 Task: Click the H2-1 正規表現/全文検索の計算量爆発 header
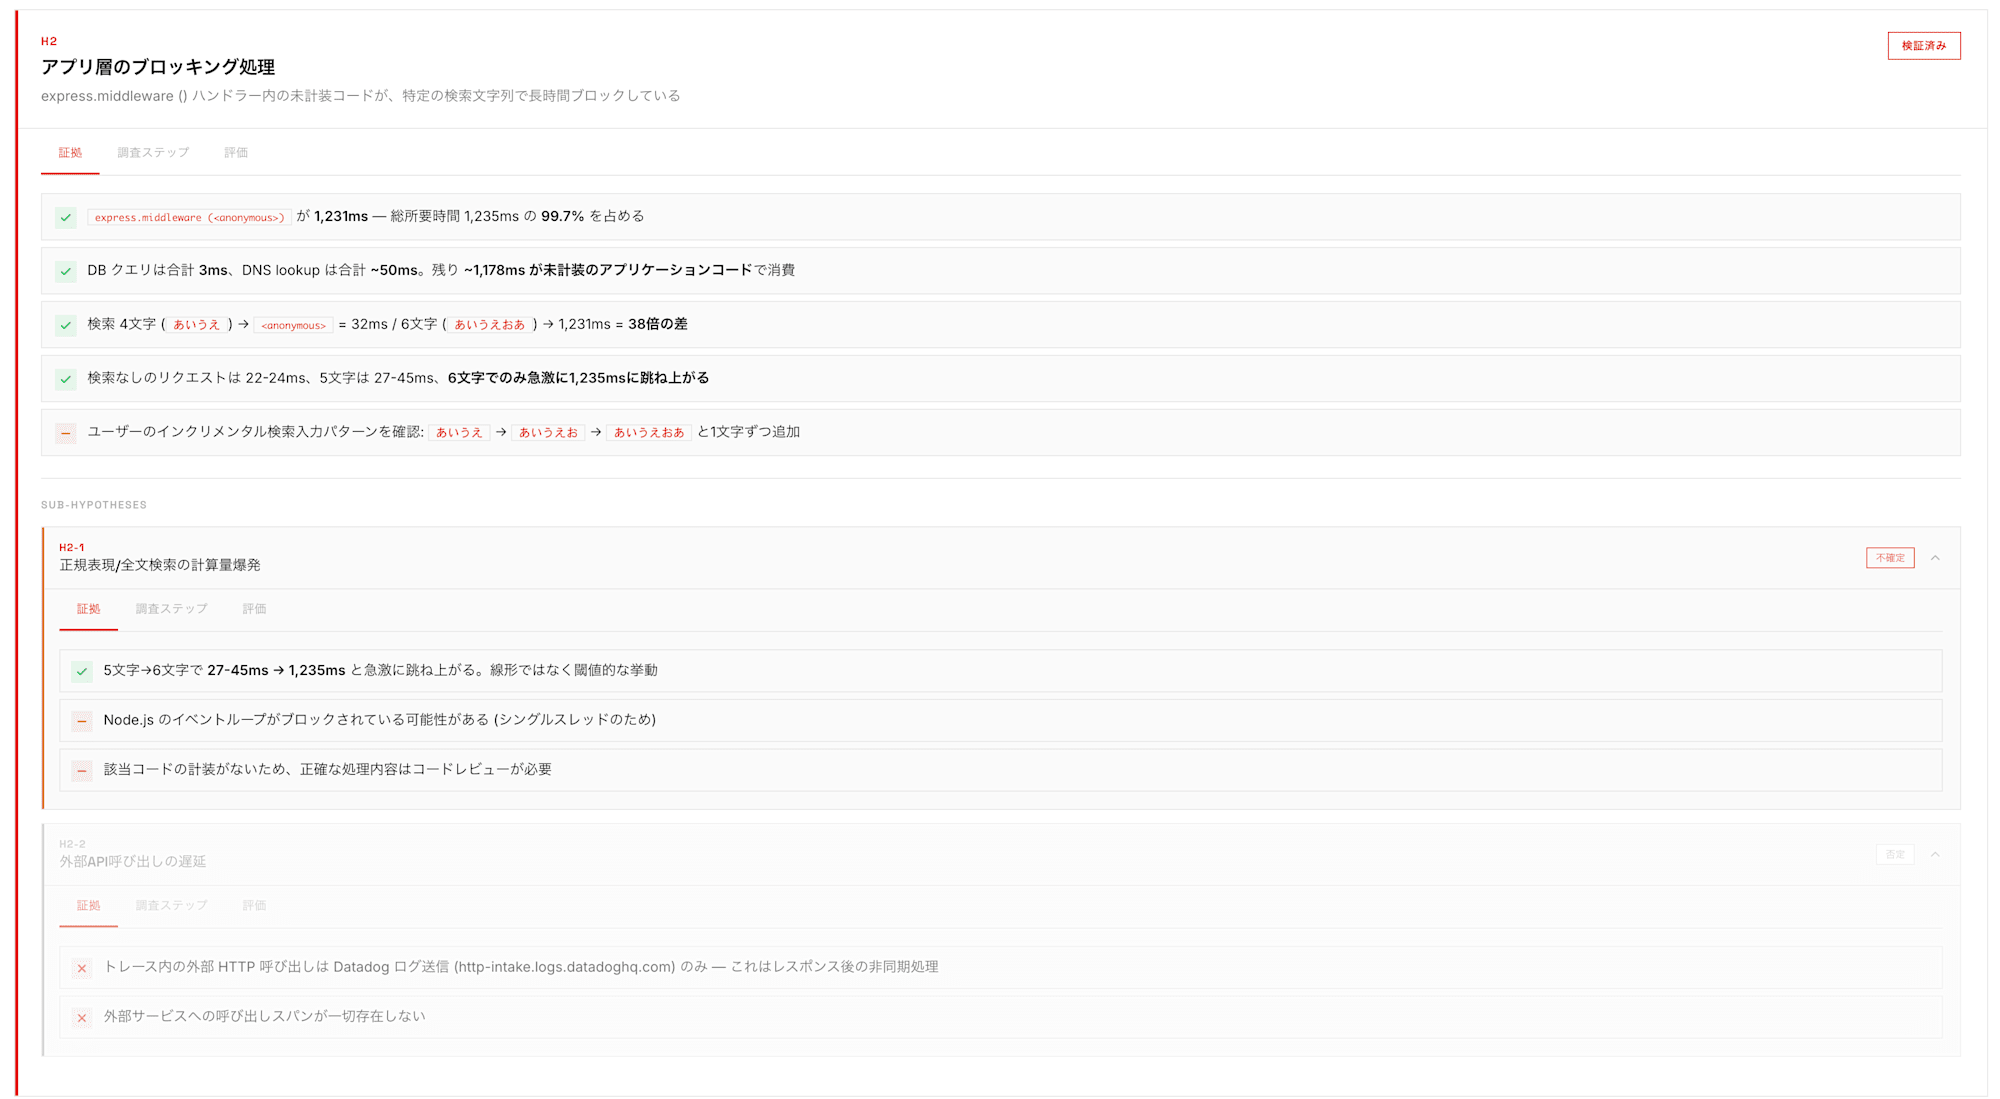click(160, 565)
